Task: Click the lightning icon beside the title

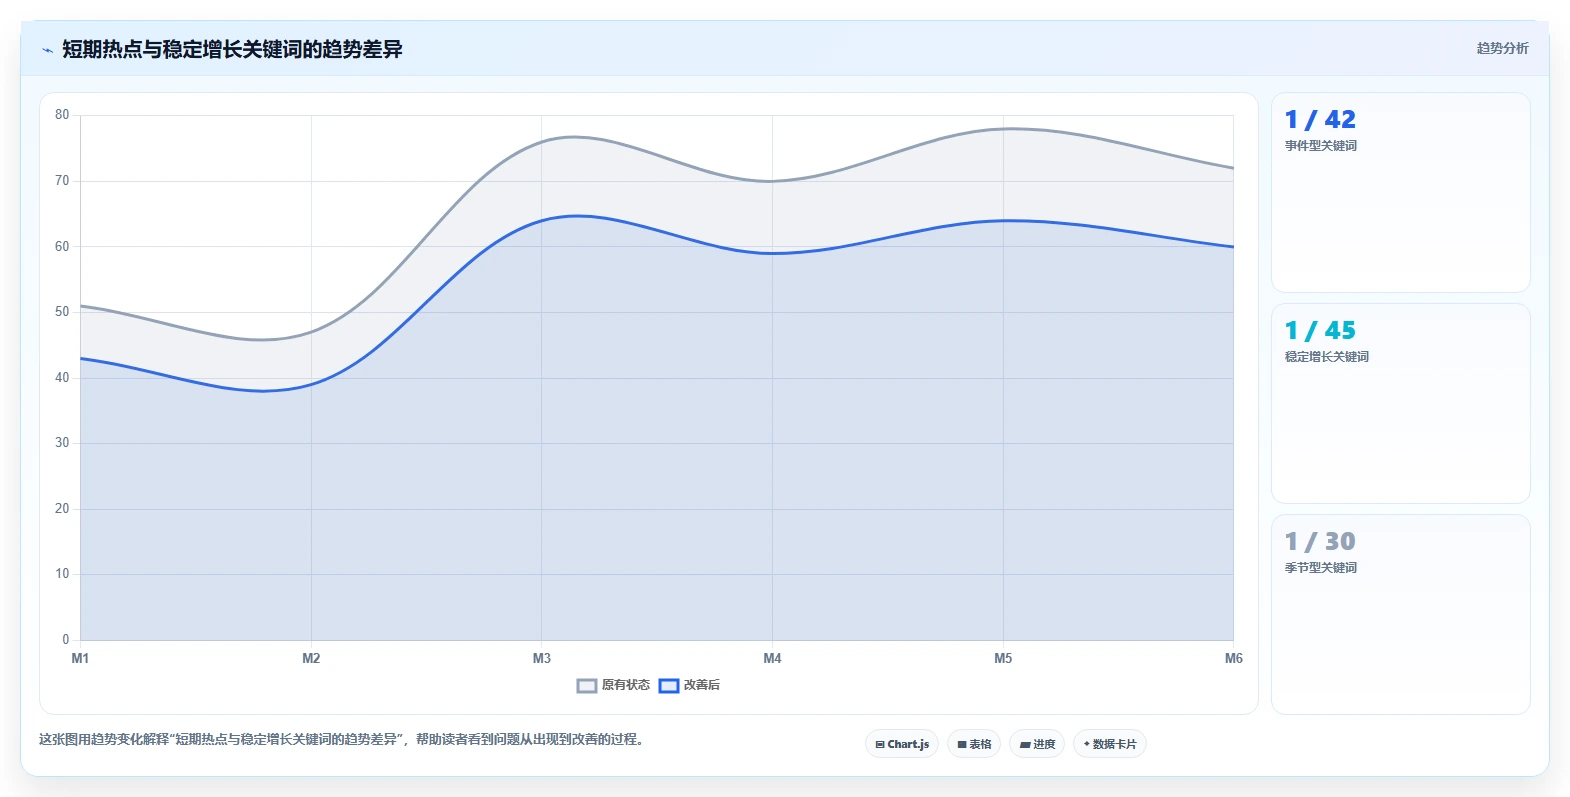Action: (x=47, y=50)
